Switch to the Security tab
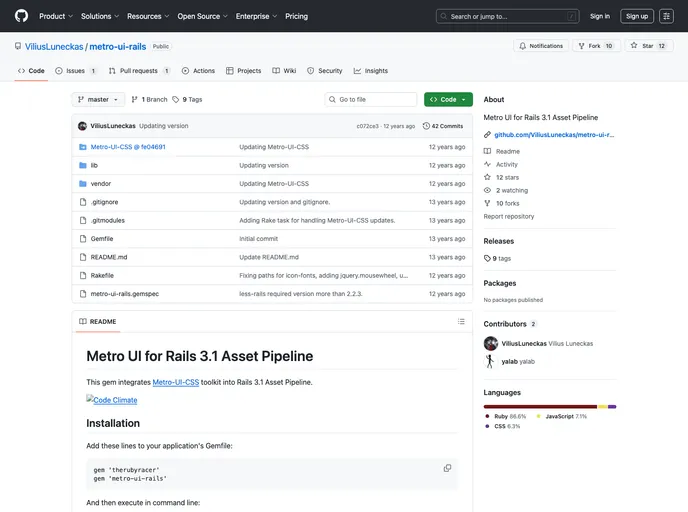The height and width of the screenshot is (512, 688). click(325, 71)
